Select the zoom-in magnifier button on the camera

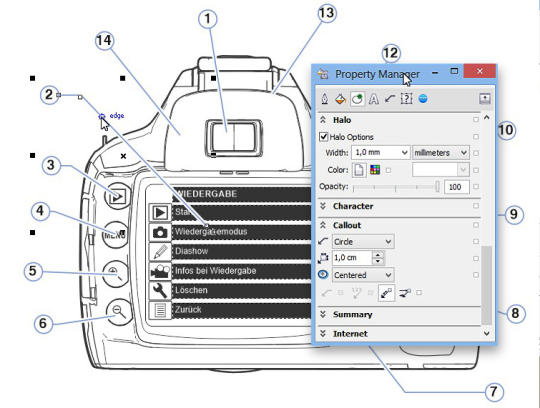pos(116,274)
